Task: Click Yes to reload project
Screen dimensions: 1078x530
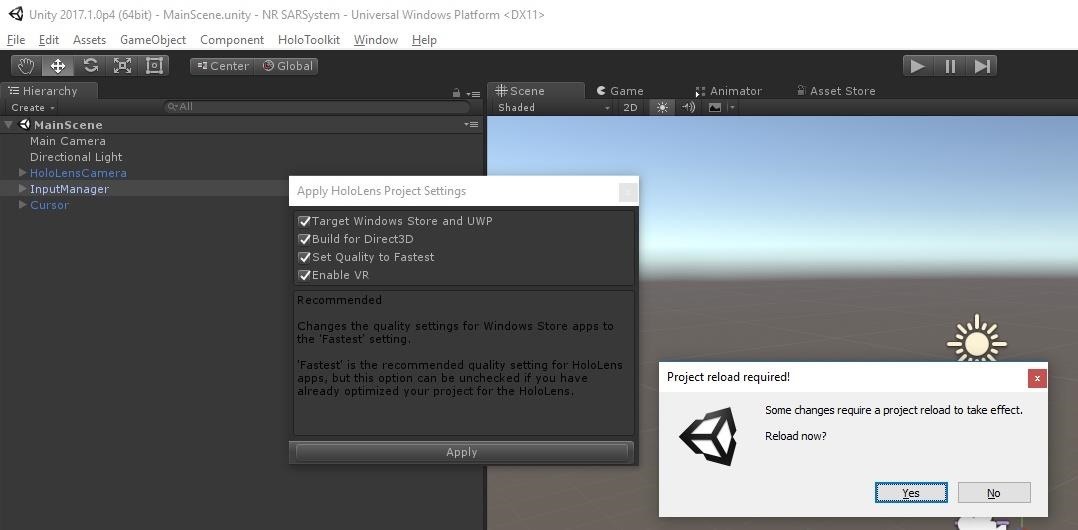Action: click(911, 493)
